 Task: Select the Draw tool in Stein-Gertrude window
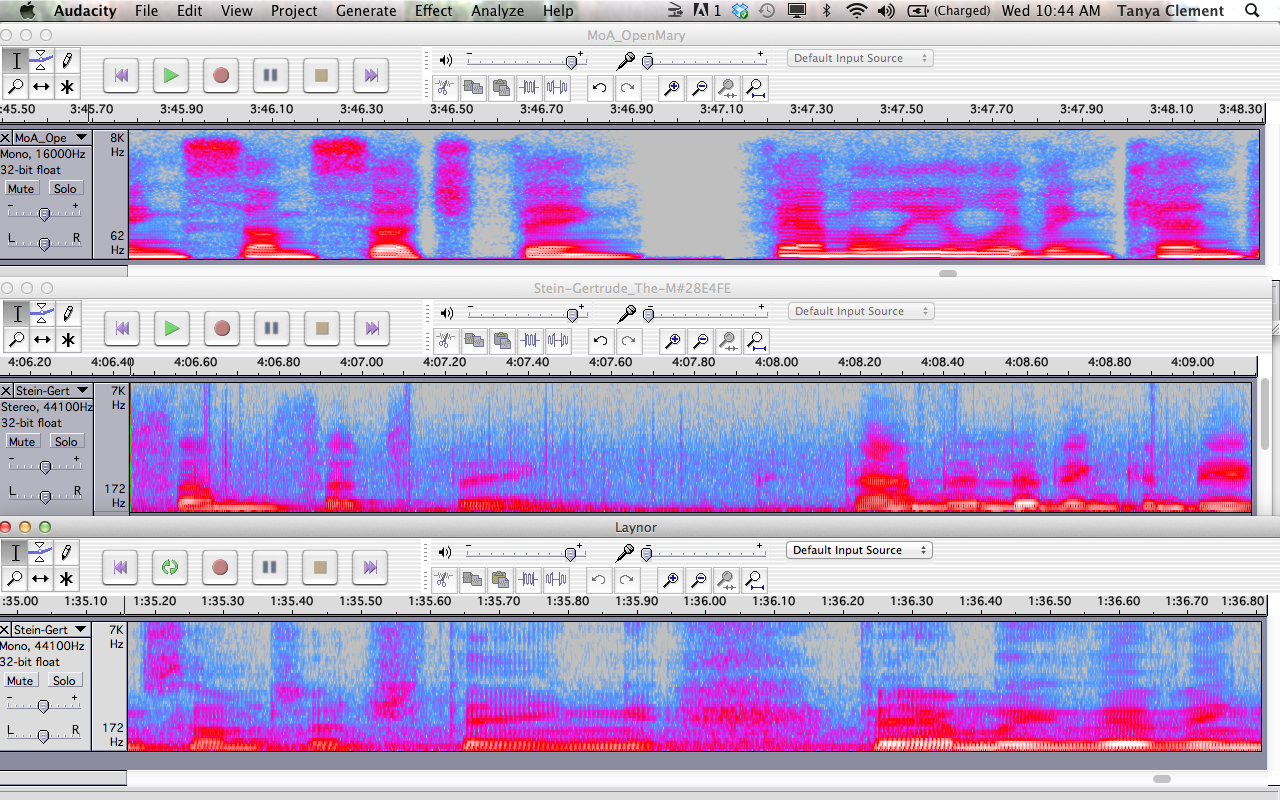(x=66, y=314)
